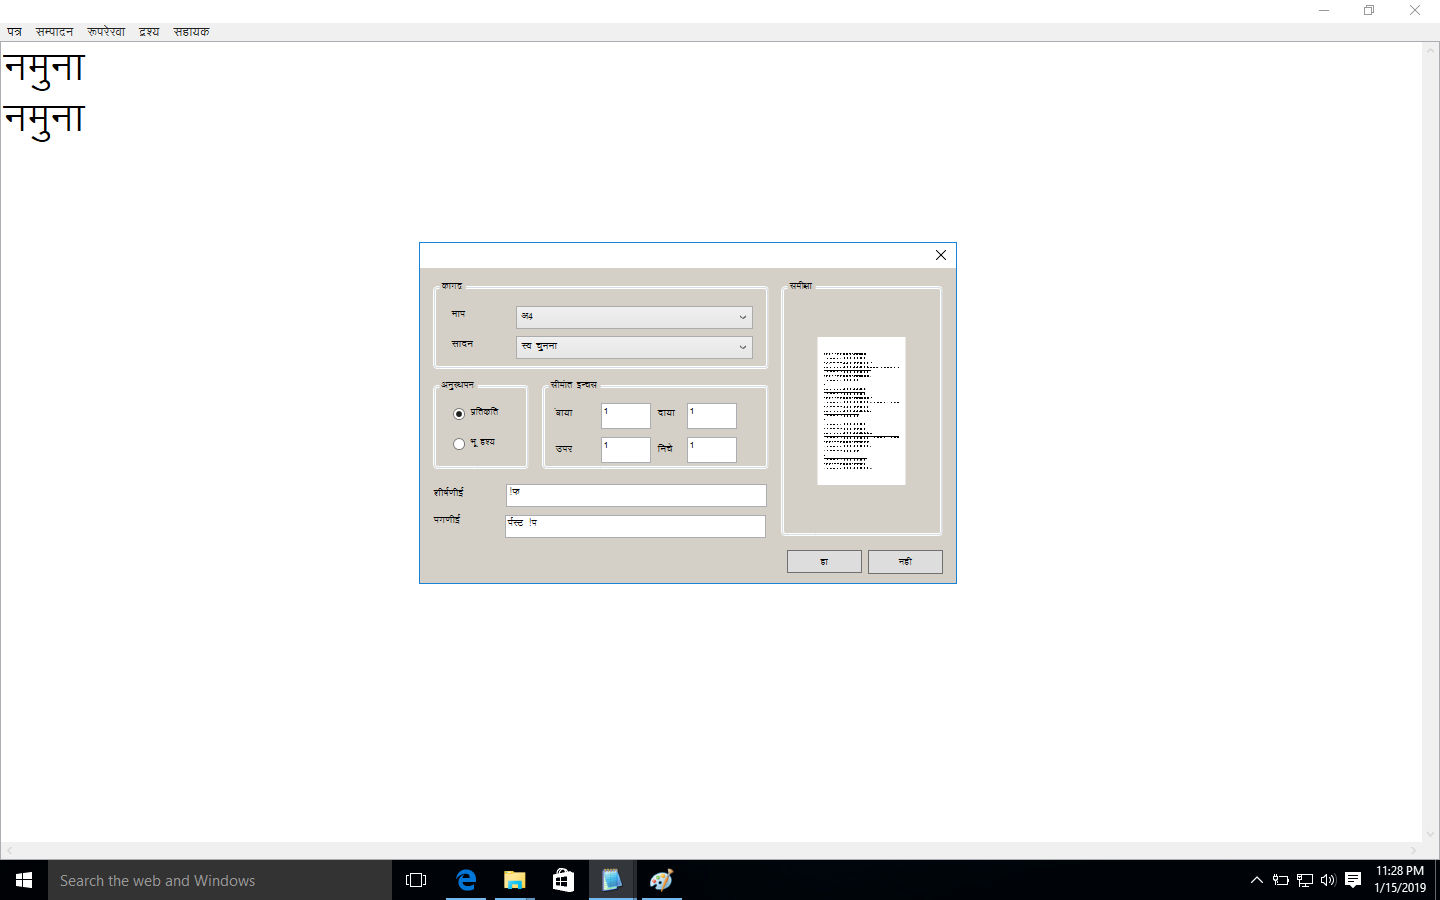This screenshot has width=1440, height=900.
Task: Click the बाया left margin field
Action: click(626, 416)
